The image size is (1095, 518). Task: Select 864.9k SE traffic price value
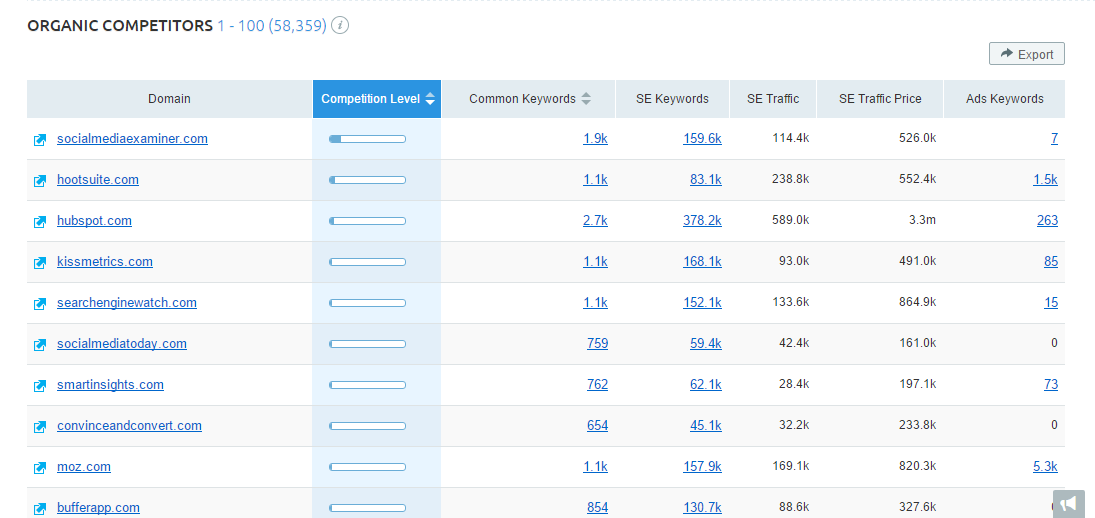click(918, 302)
